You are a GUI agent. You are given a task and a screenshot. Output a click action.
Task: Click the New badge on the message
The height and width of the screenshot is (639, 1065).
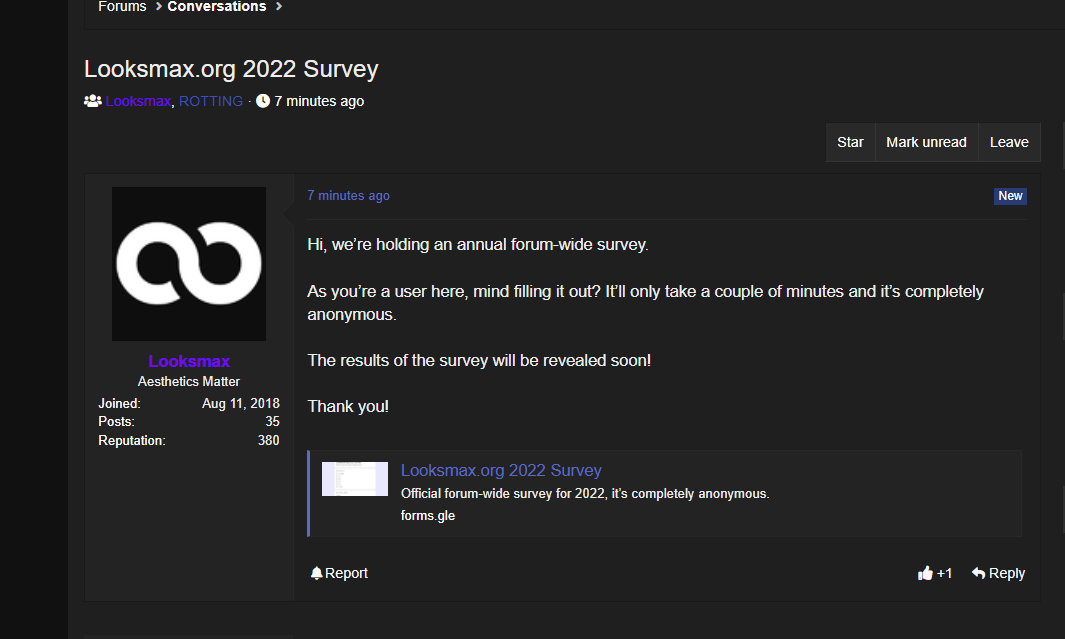[x=1010, y=196]
